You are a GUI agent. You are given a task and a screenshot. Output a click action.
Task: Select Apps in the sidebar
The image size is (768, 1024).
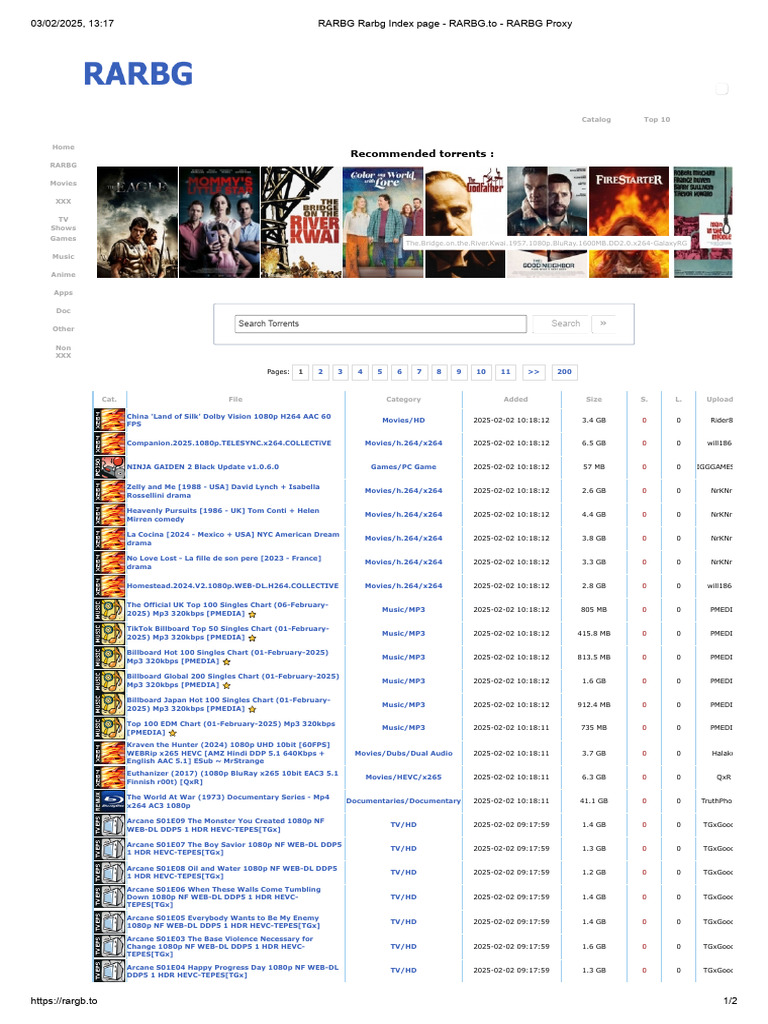tap(63, 293)
